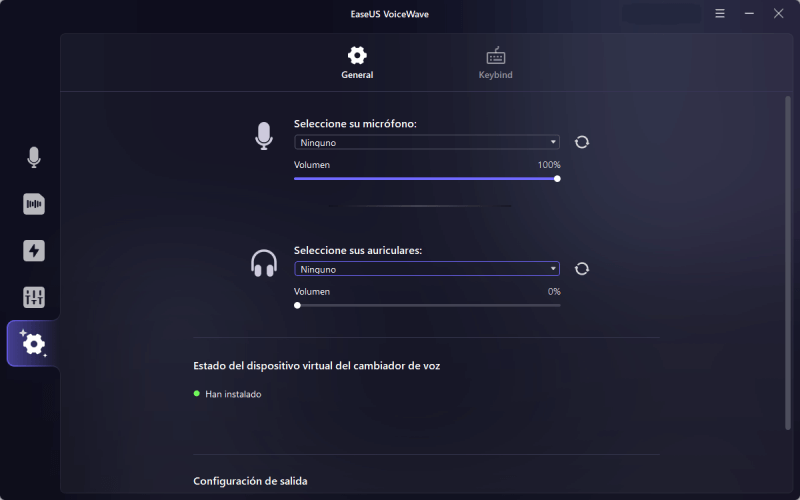Open the lightning bolt soundboard sidebar icon

coord(34,250)
